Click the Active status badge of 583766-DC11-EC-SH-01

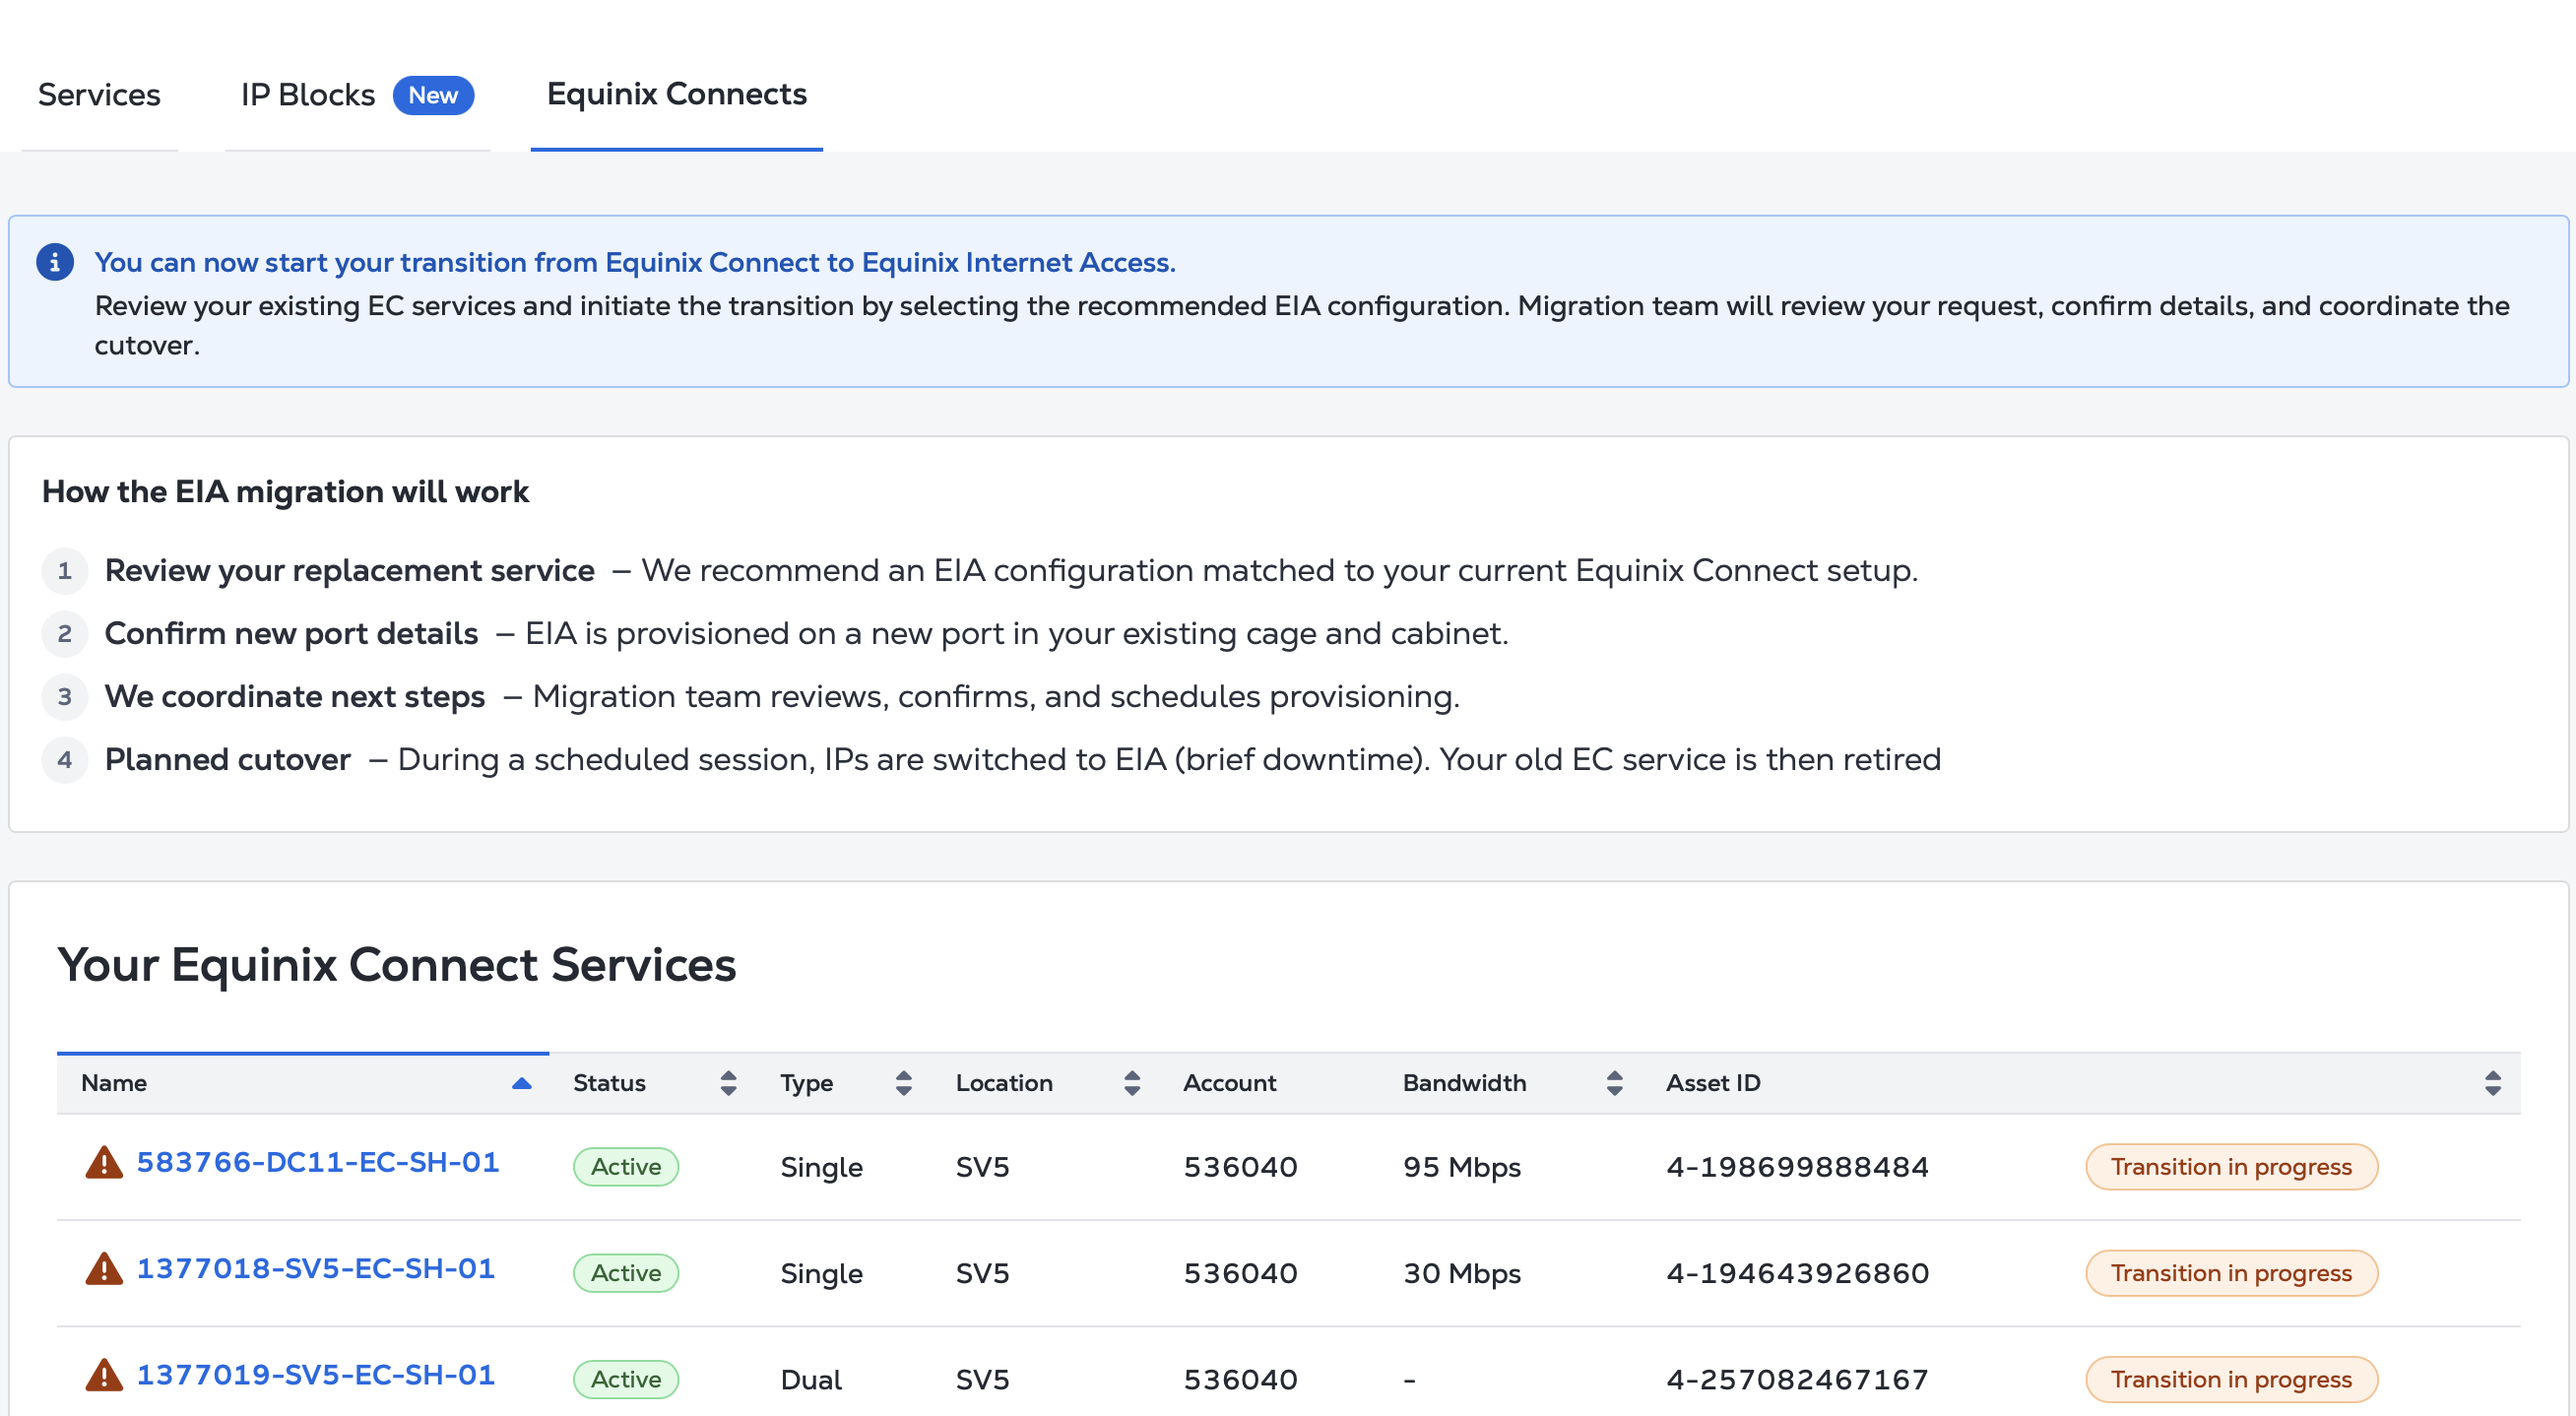626,1167
